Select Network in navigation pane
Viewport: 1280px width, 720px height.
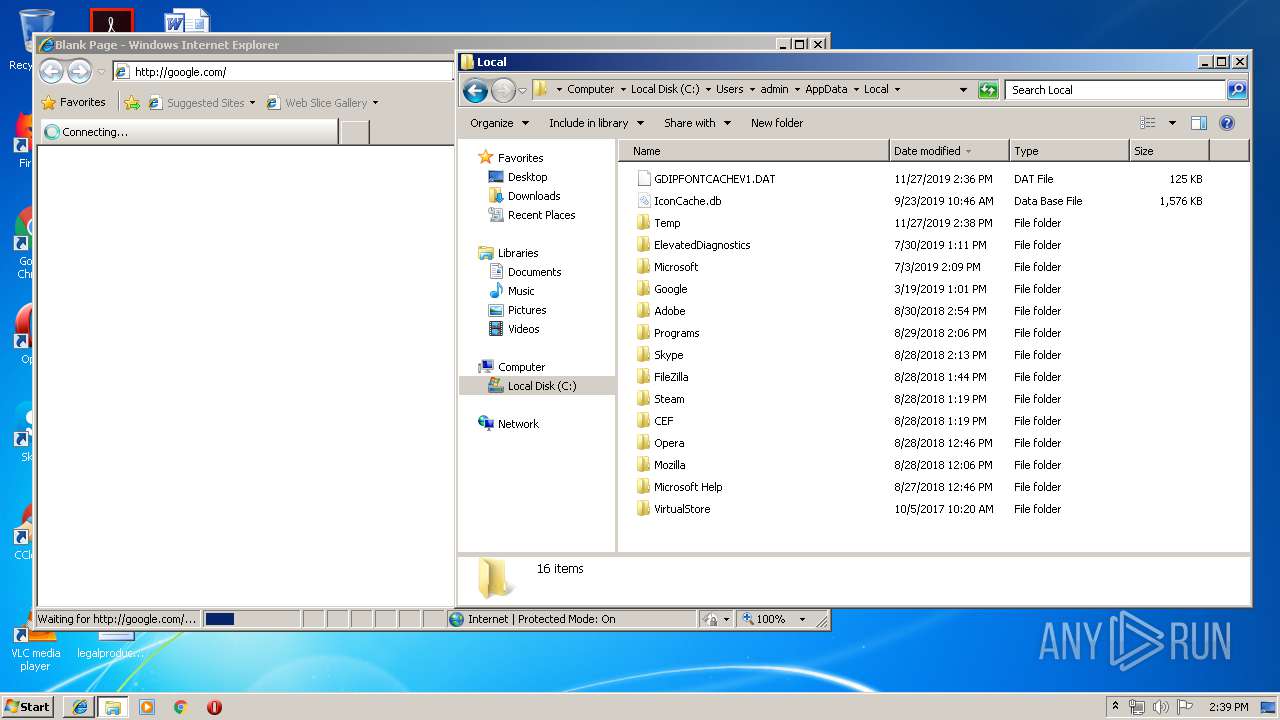pos(508,424)
